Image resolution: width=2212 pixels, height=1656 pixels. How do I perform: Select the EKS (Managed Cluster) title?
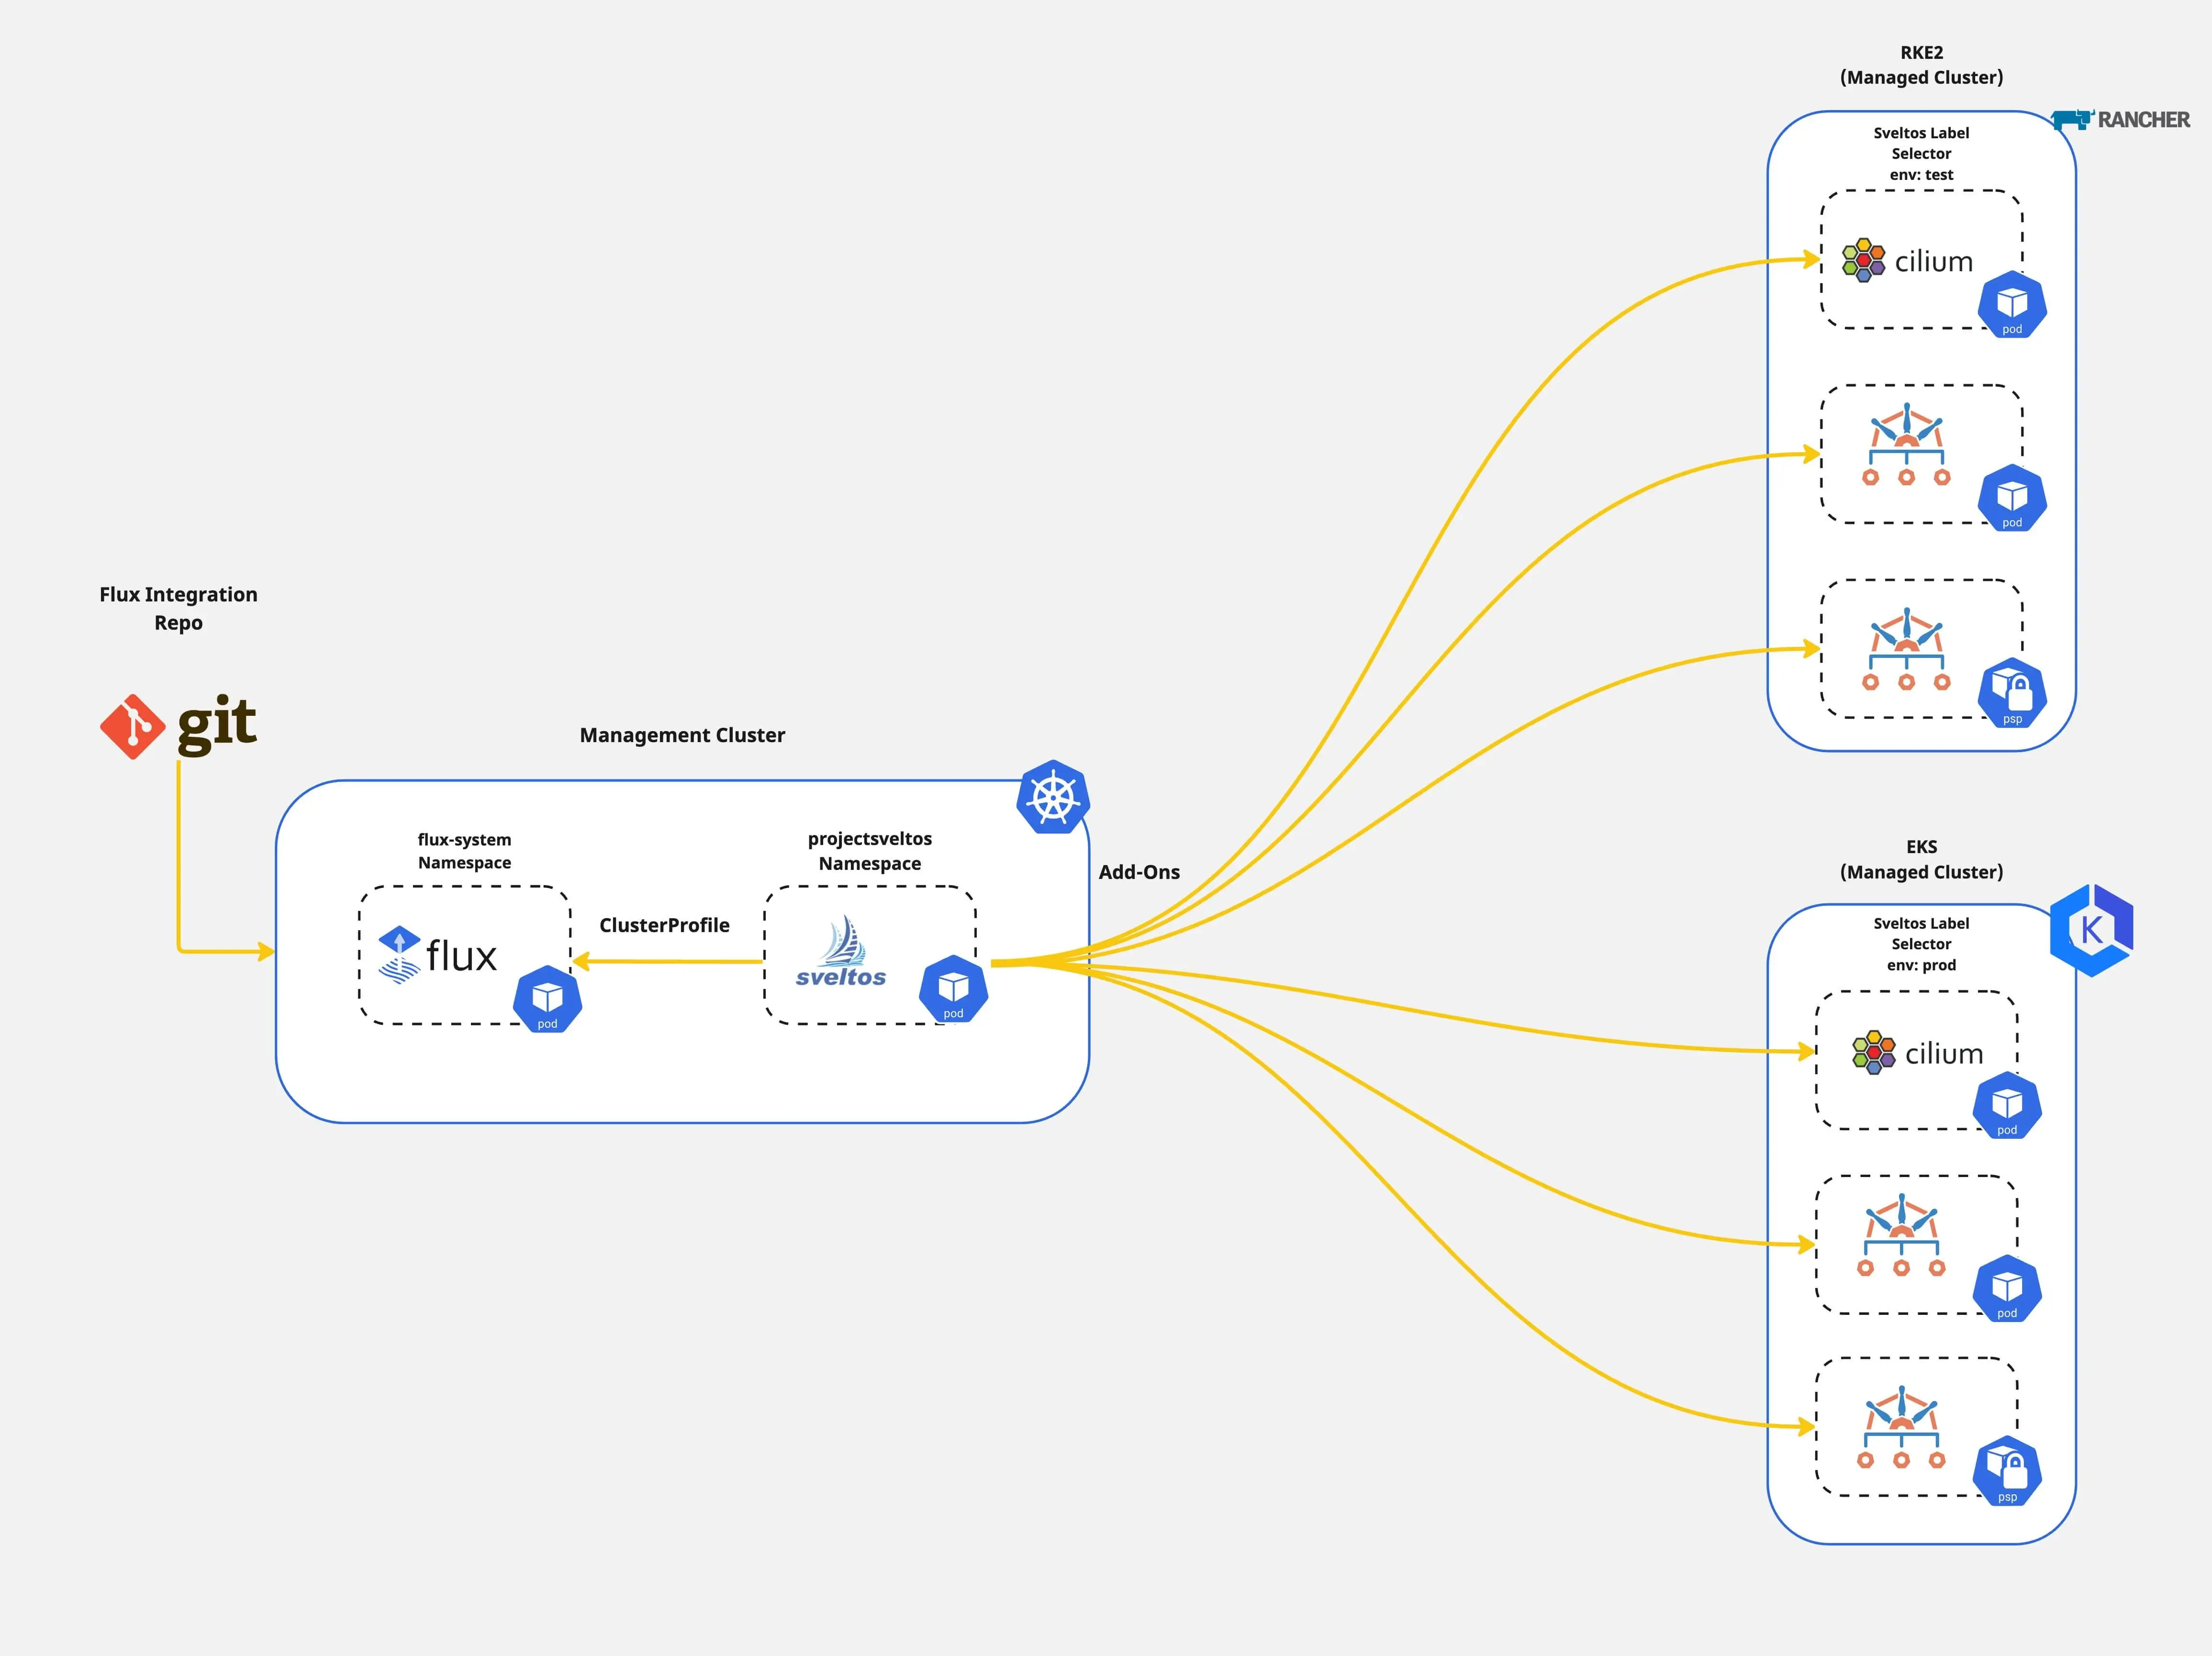[1921, 859]
